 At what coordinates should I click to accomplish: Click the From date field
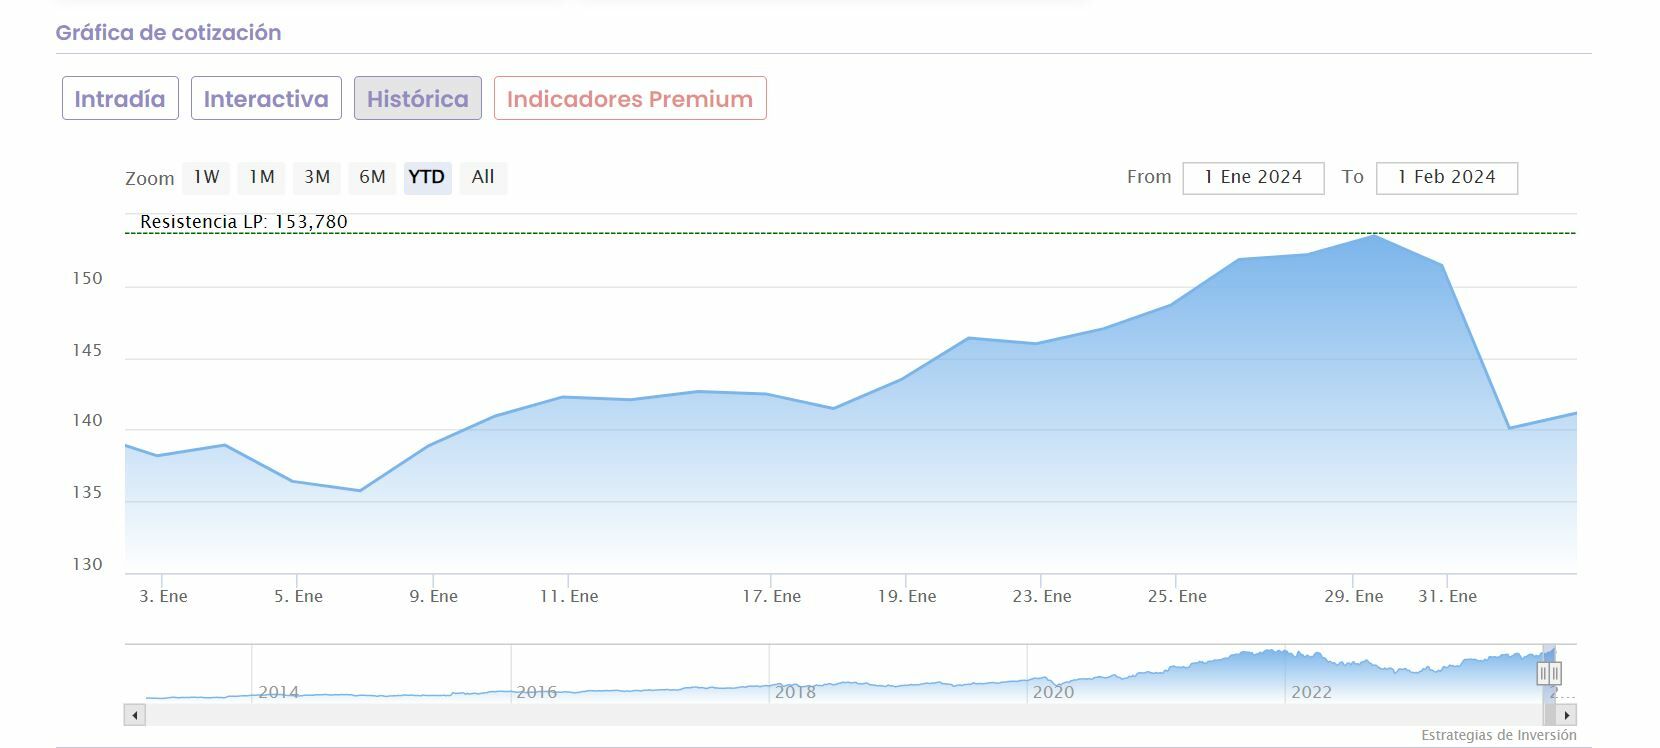(1253, 178)
